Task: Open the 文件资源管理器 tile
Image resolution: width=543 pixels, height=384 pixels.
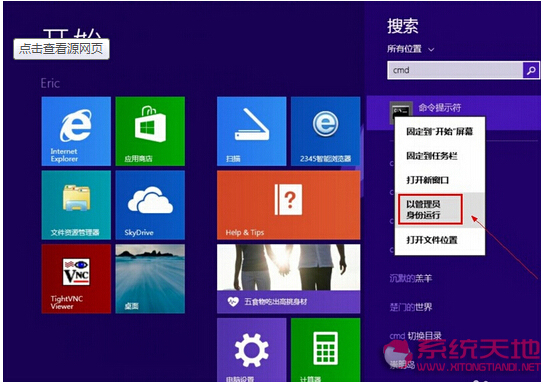Action: [x=76, y=205]
